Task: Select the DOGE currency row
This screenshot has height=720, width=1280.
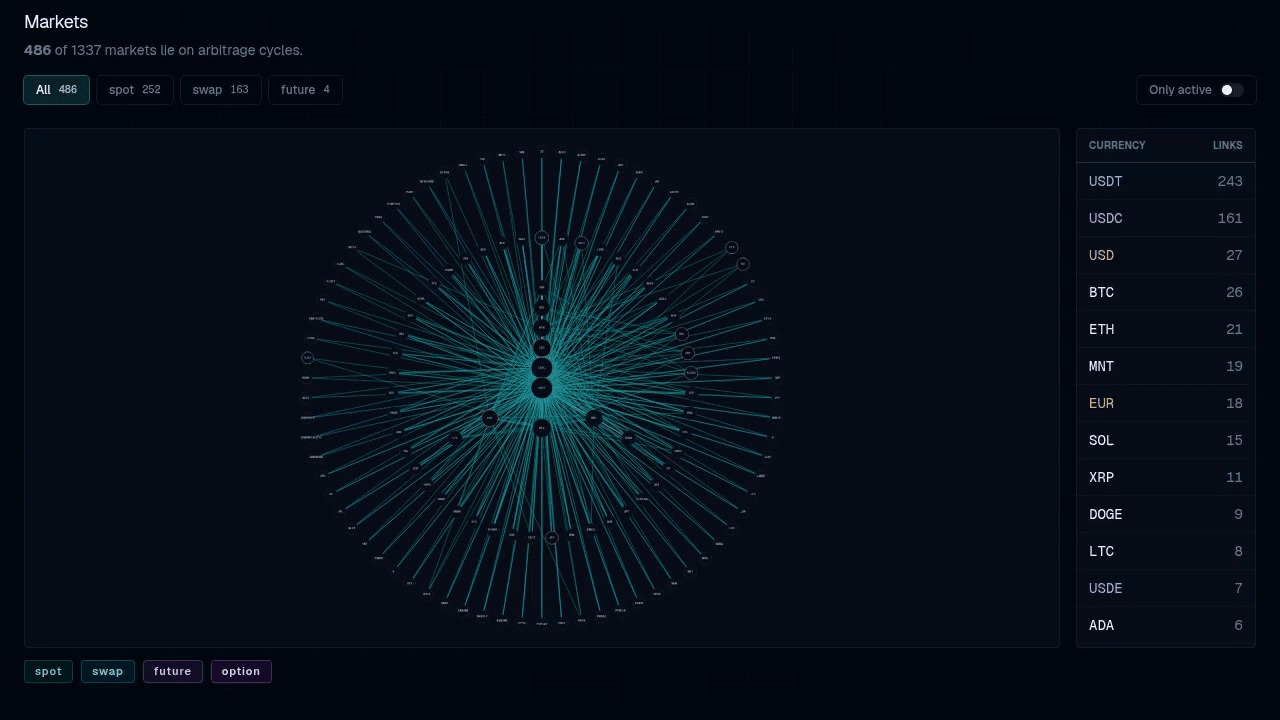Action: pyautogui.click(x=1166, y=515)
